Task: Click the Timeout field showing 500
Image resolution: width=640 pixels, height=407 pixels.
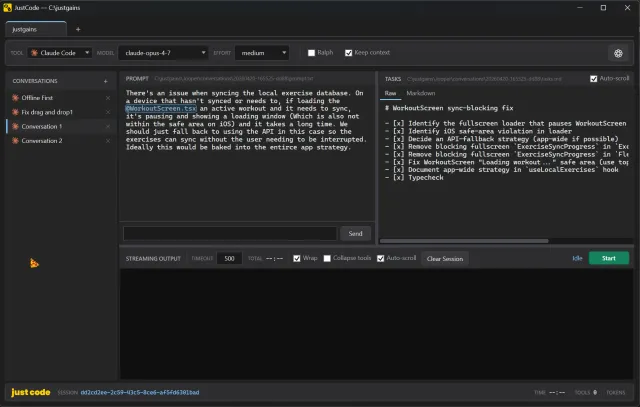Action: [x=229, y=258]
